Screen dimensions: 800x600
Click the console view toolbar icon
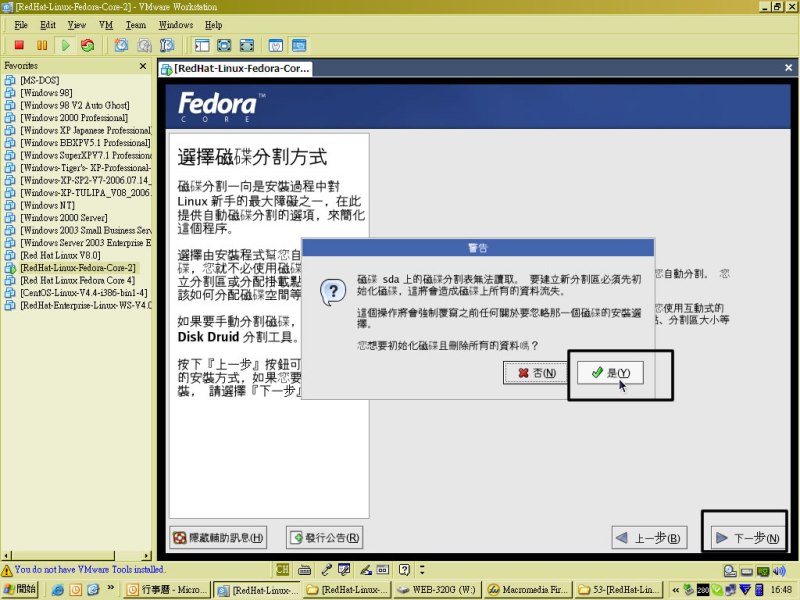299,45
